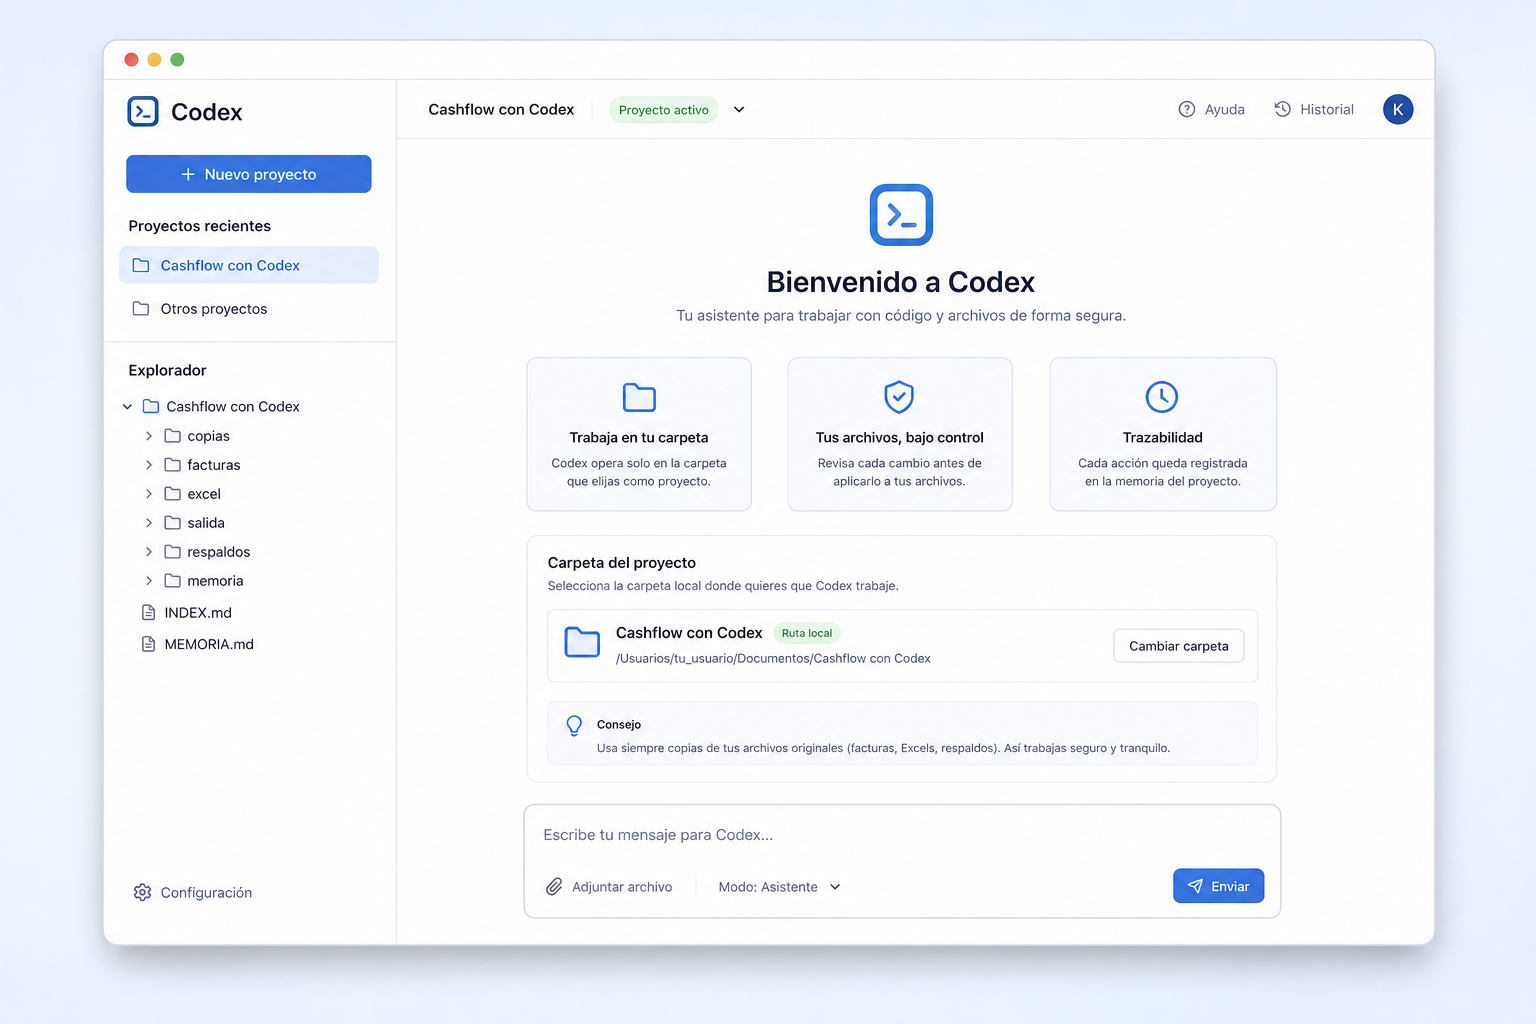Viewport: 1536px width, 1024px height.
Task: Click the Proyectos recientes heading
Action: [200, 226]
